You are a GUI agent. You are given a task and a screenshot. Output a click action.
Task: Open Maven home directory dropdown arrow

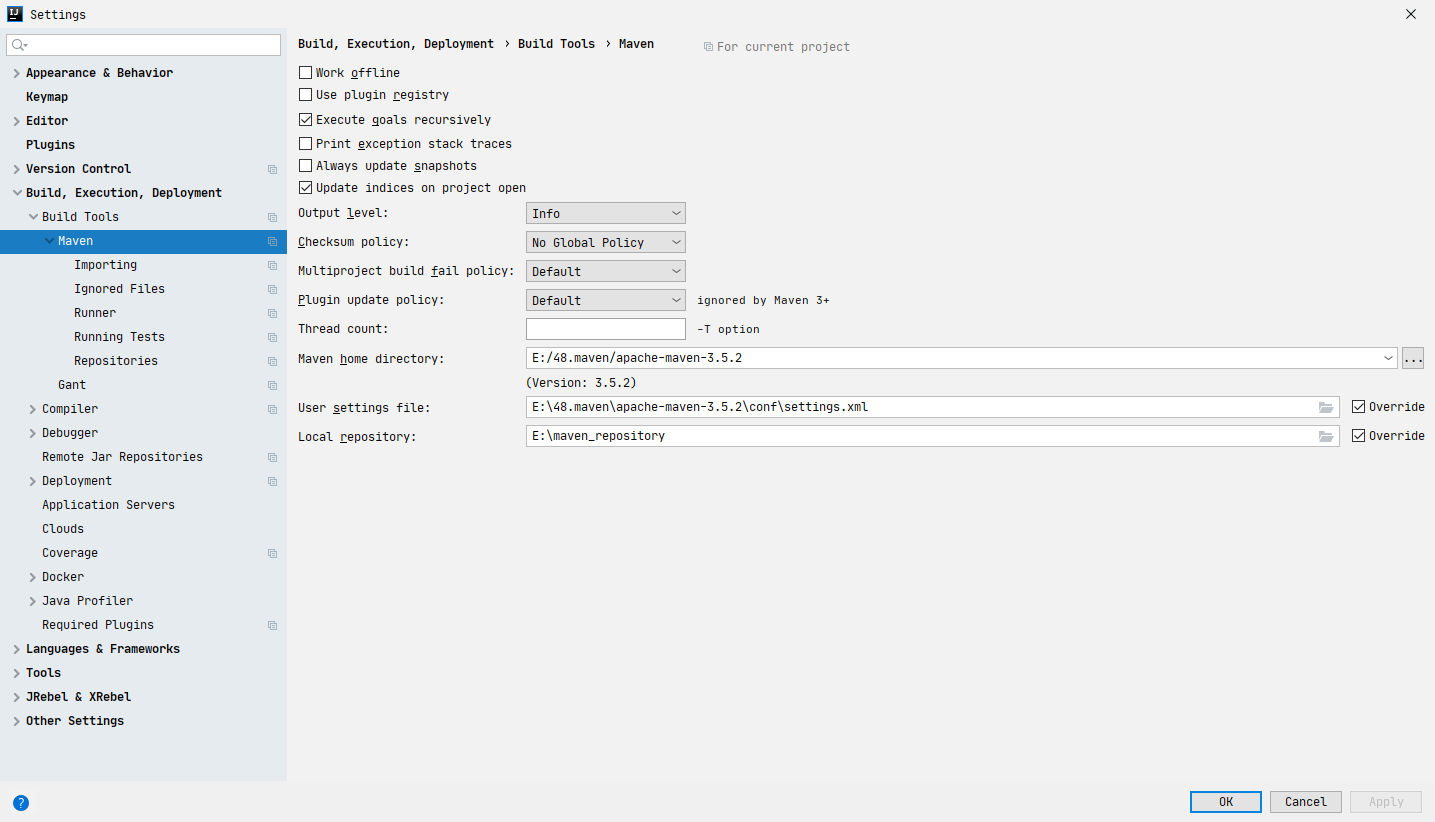[x=1388, y=358]
